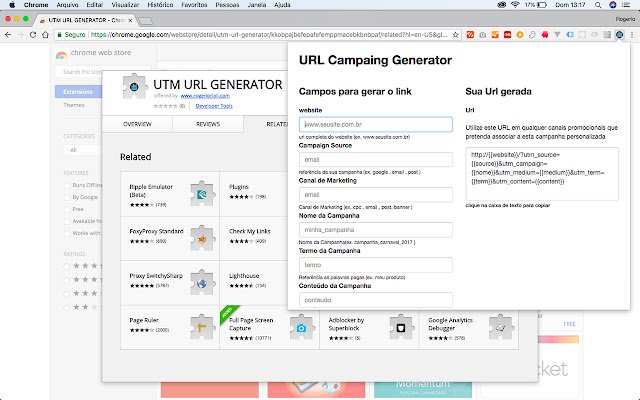Open the Ajuda menu
This screenshot has width=640, height=400.
click(x=282, y=5)
